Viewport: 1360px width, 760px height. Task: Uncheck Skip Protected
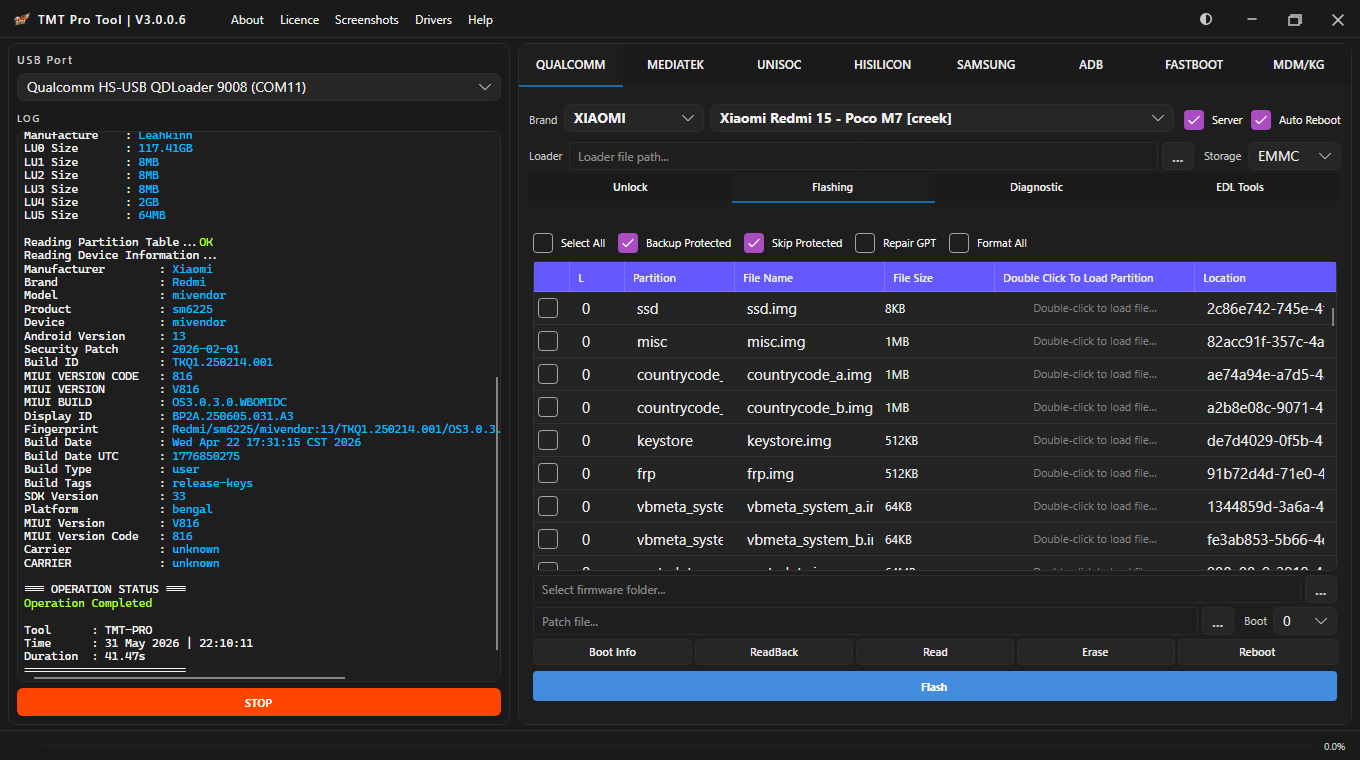(x=754, y=243)
